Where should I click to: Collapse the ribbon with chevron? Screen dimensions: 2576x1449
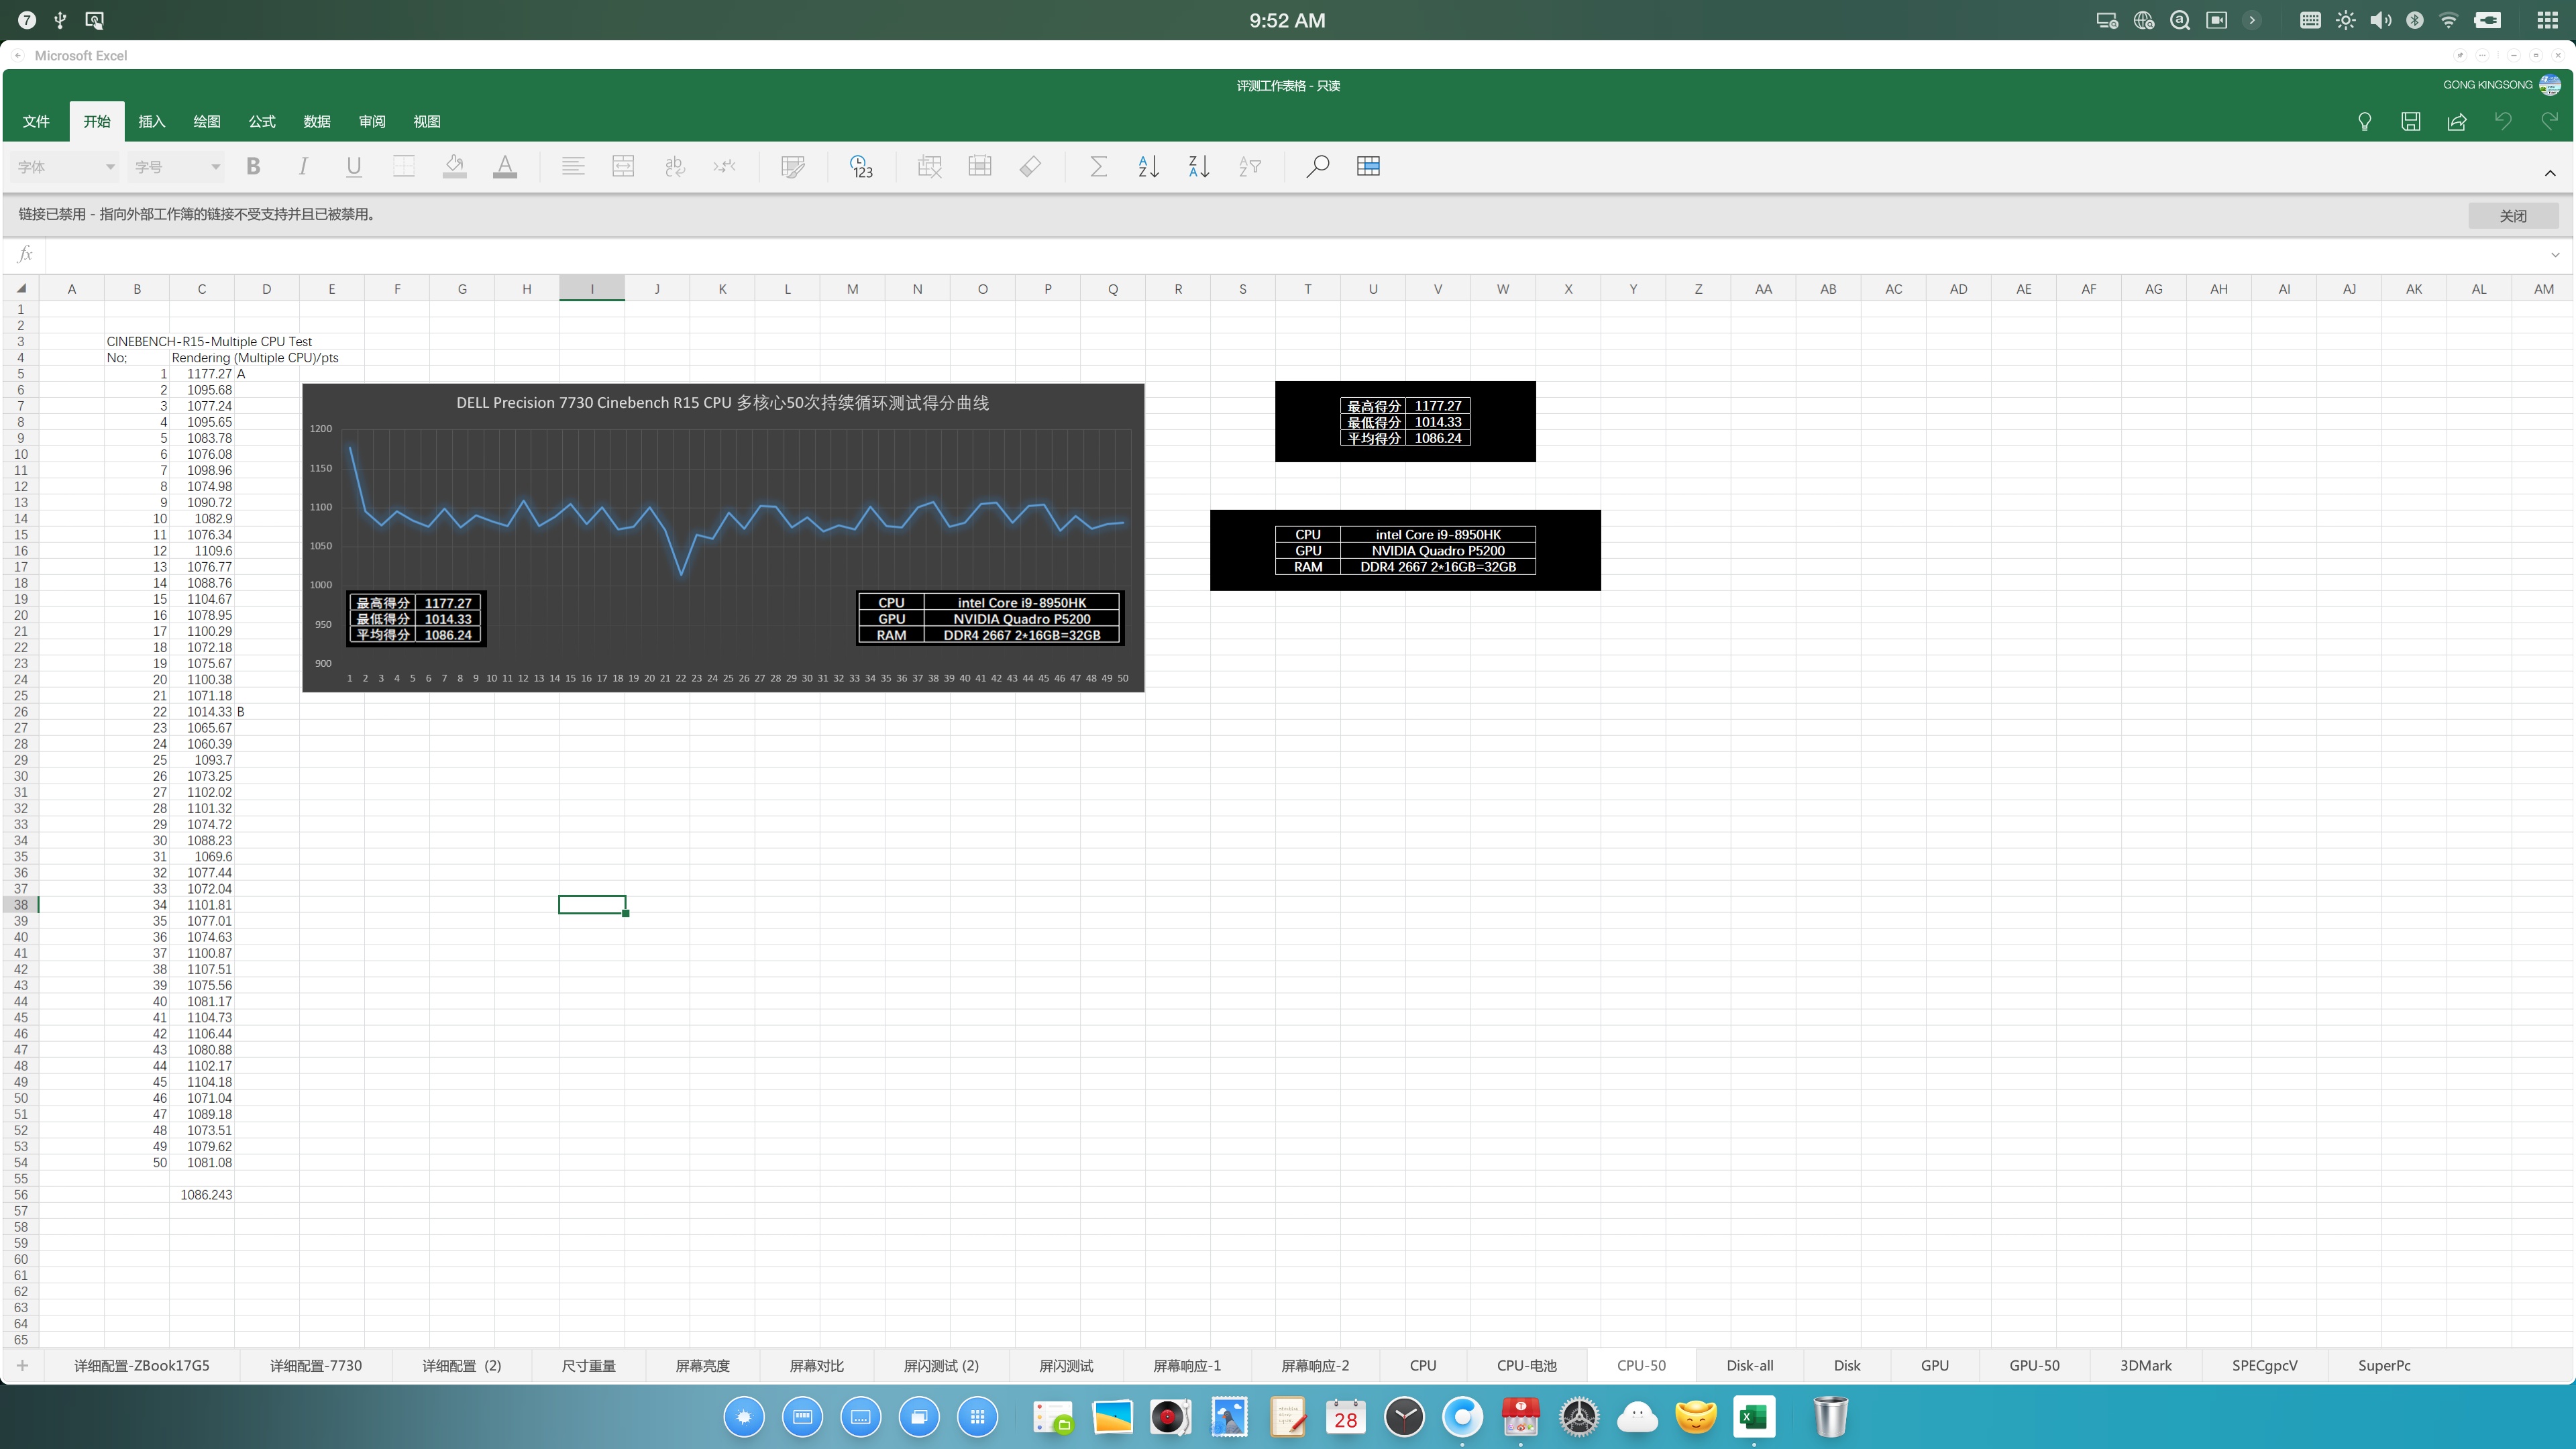[2549, 173]
